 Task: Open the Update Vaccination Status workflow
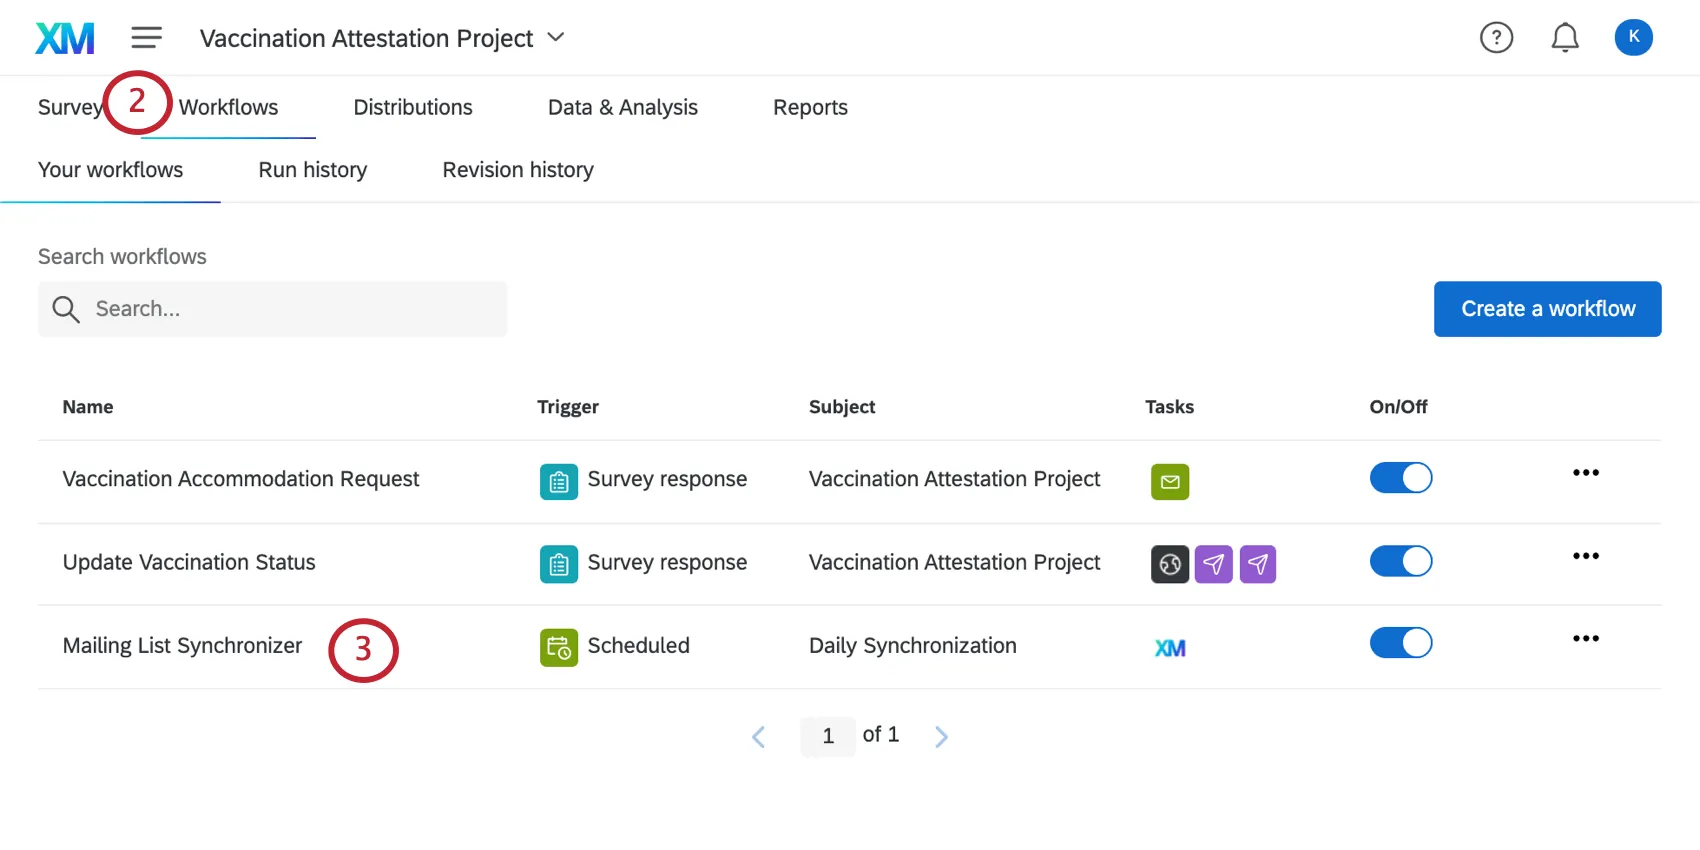click(x=189, y=562)
